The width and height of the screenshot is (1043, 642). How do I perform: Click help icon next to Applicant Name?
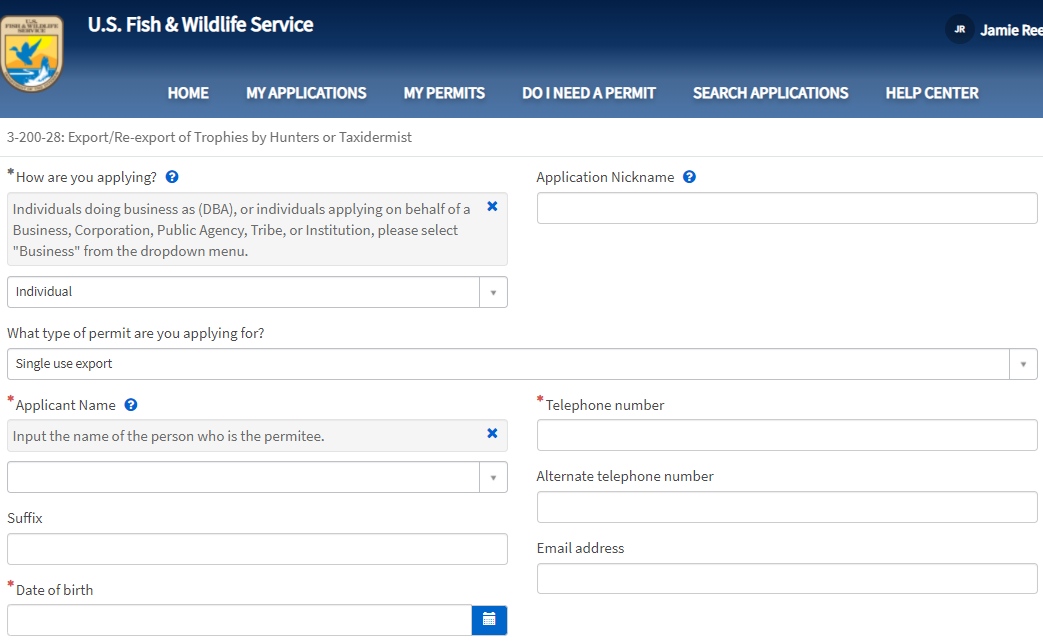pos(131,405)
